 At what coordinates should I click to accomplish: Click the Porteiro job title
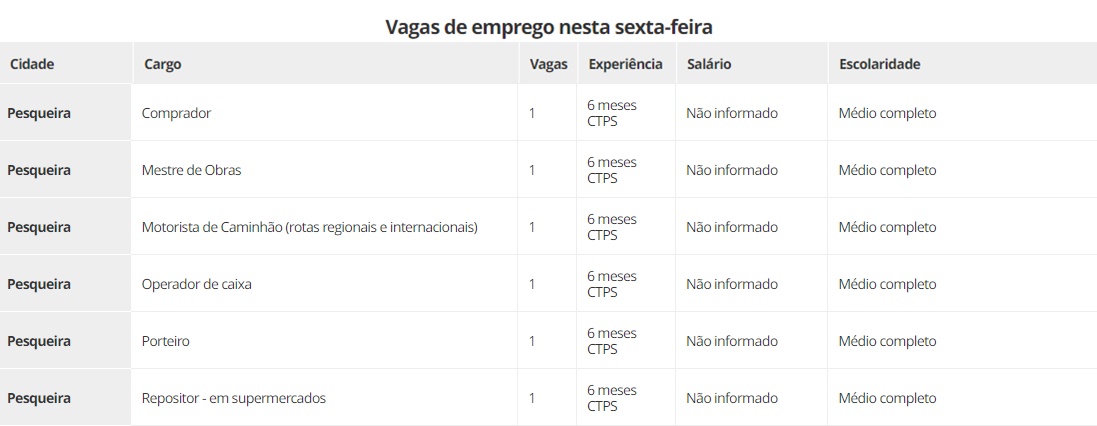coord(165,341)
